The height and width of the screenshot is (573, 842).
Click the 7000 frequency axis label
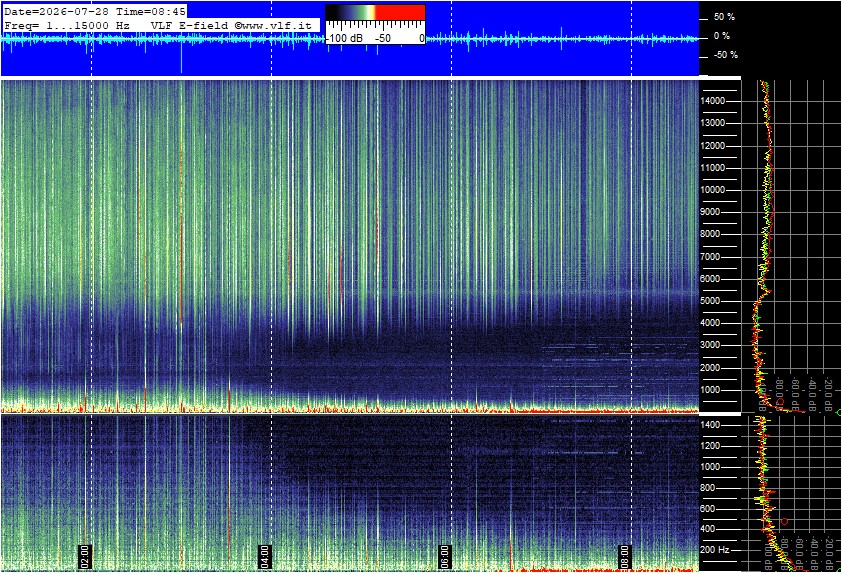[710, 257]
